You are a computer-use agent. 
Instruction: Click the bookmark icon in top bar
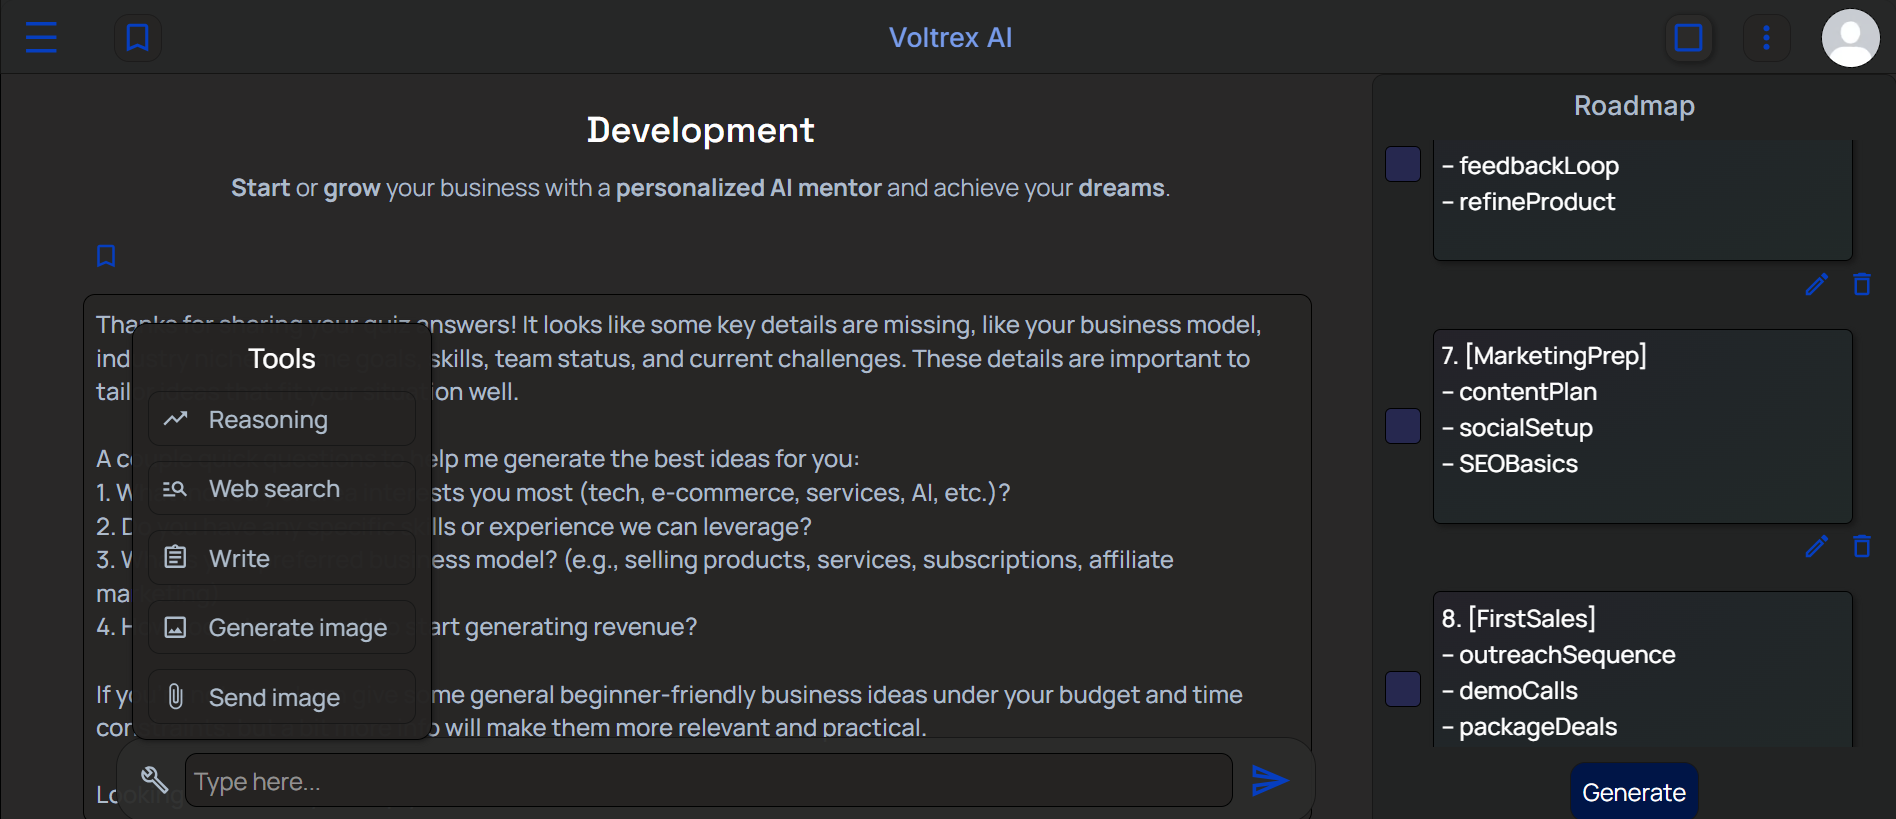click(137, 38)
